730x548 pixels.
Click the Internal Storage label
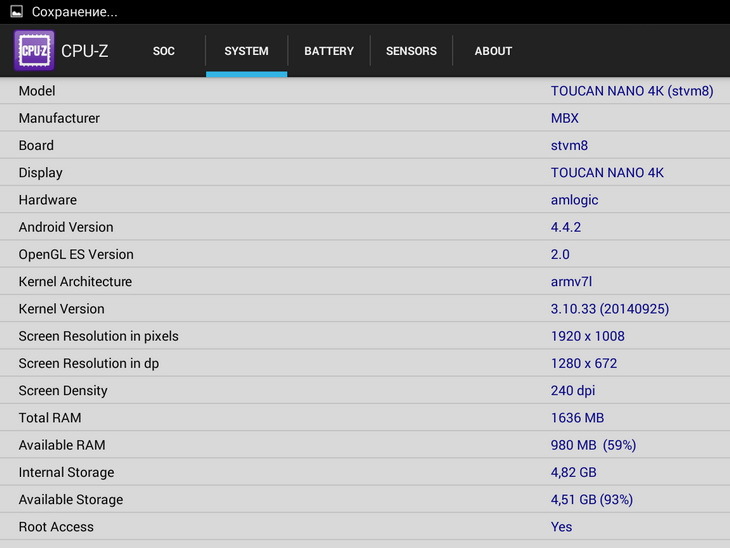pos(67,473)
